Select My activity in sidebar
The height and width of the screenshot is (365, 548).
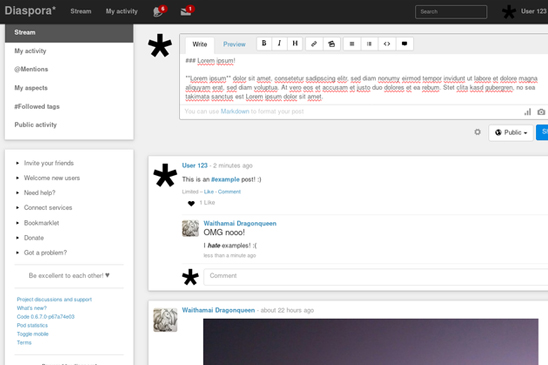(x=30, y=51)
